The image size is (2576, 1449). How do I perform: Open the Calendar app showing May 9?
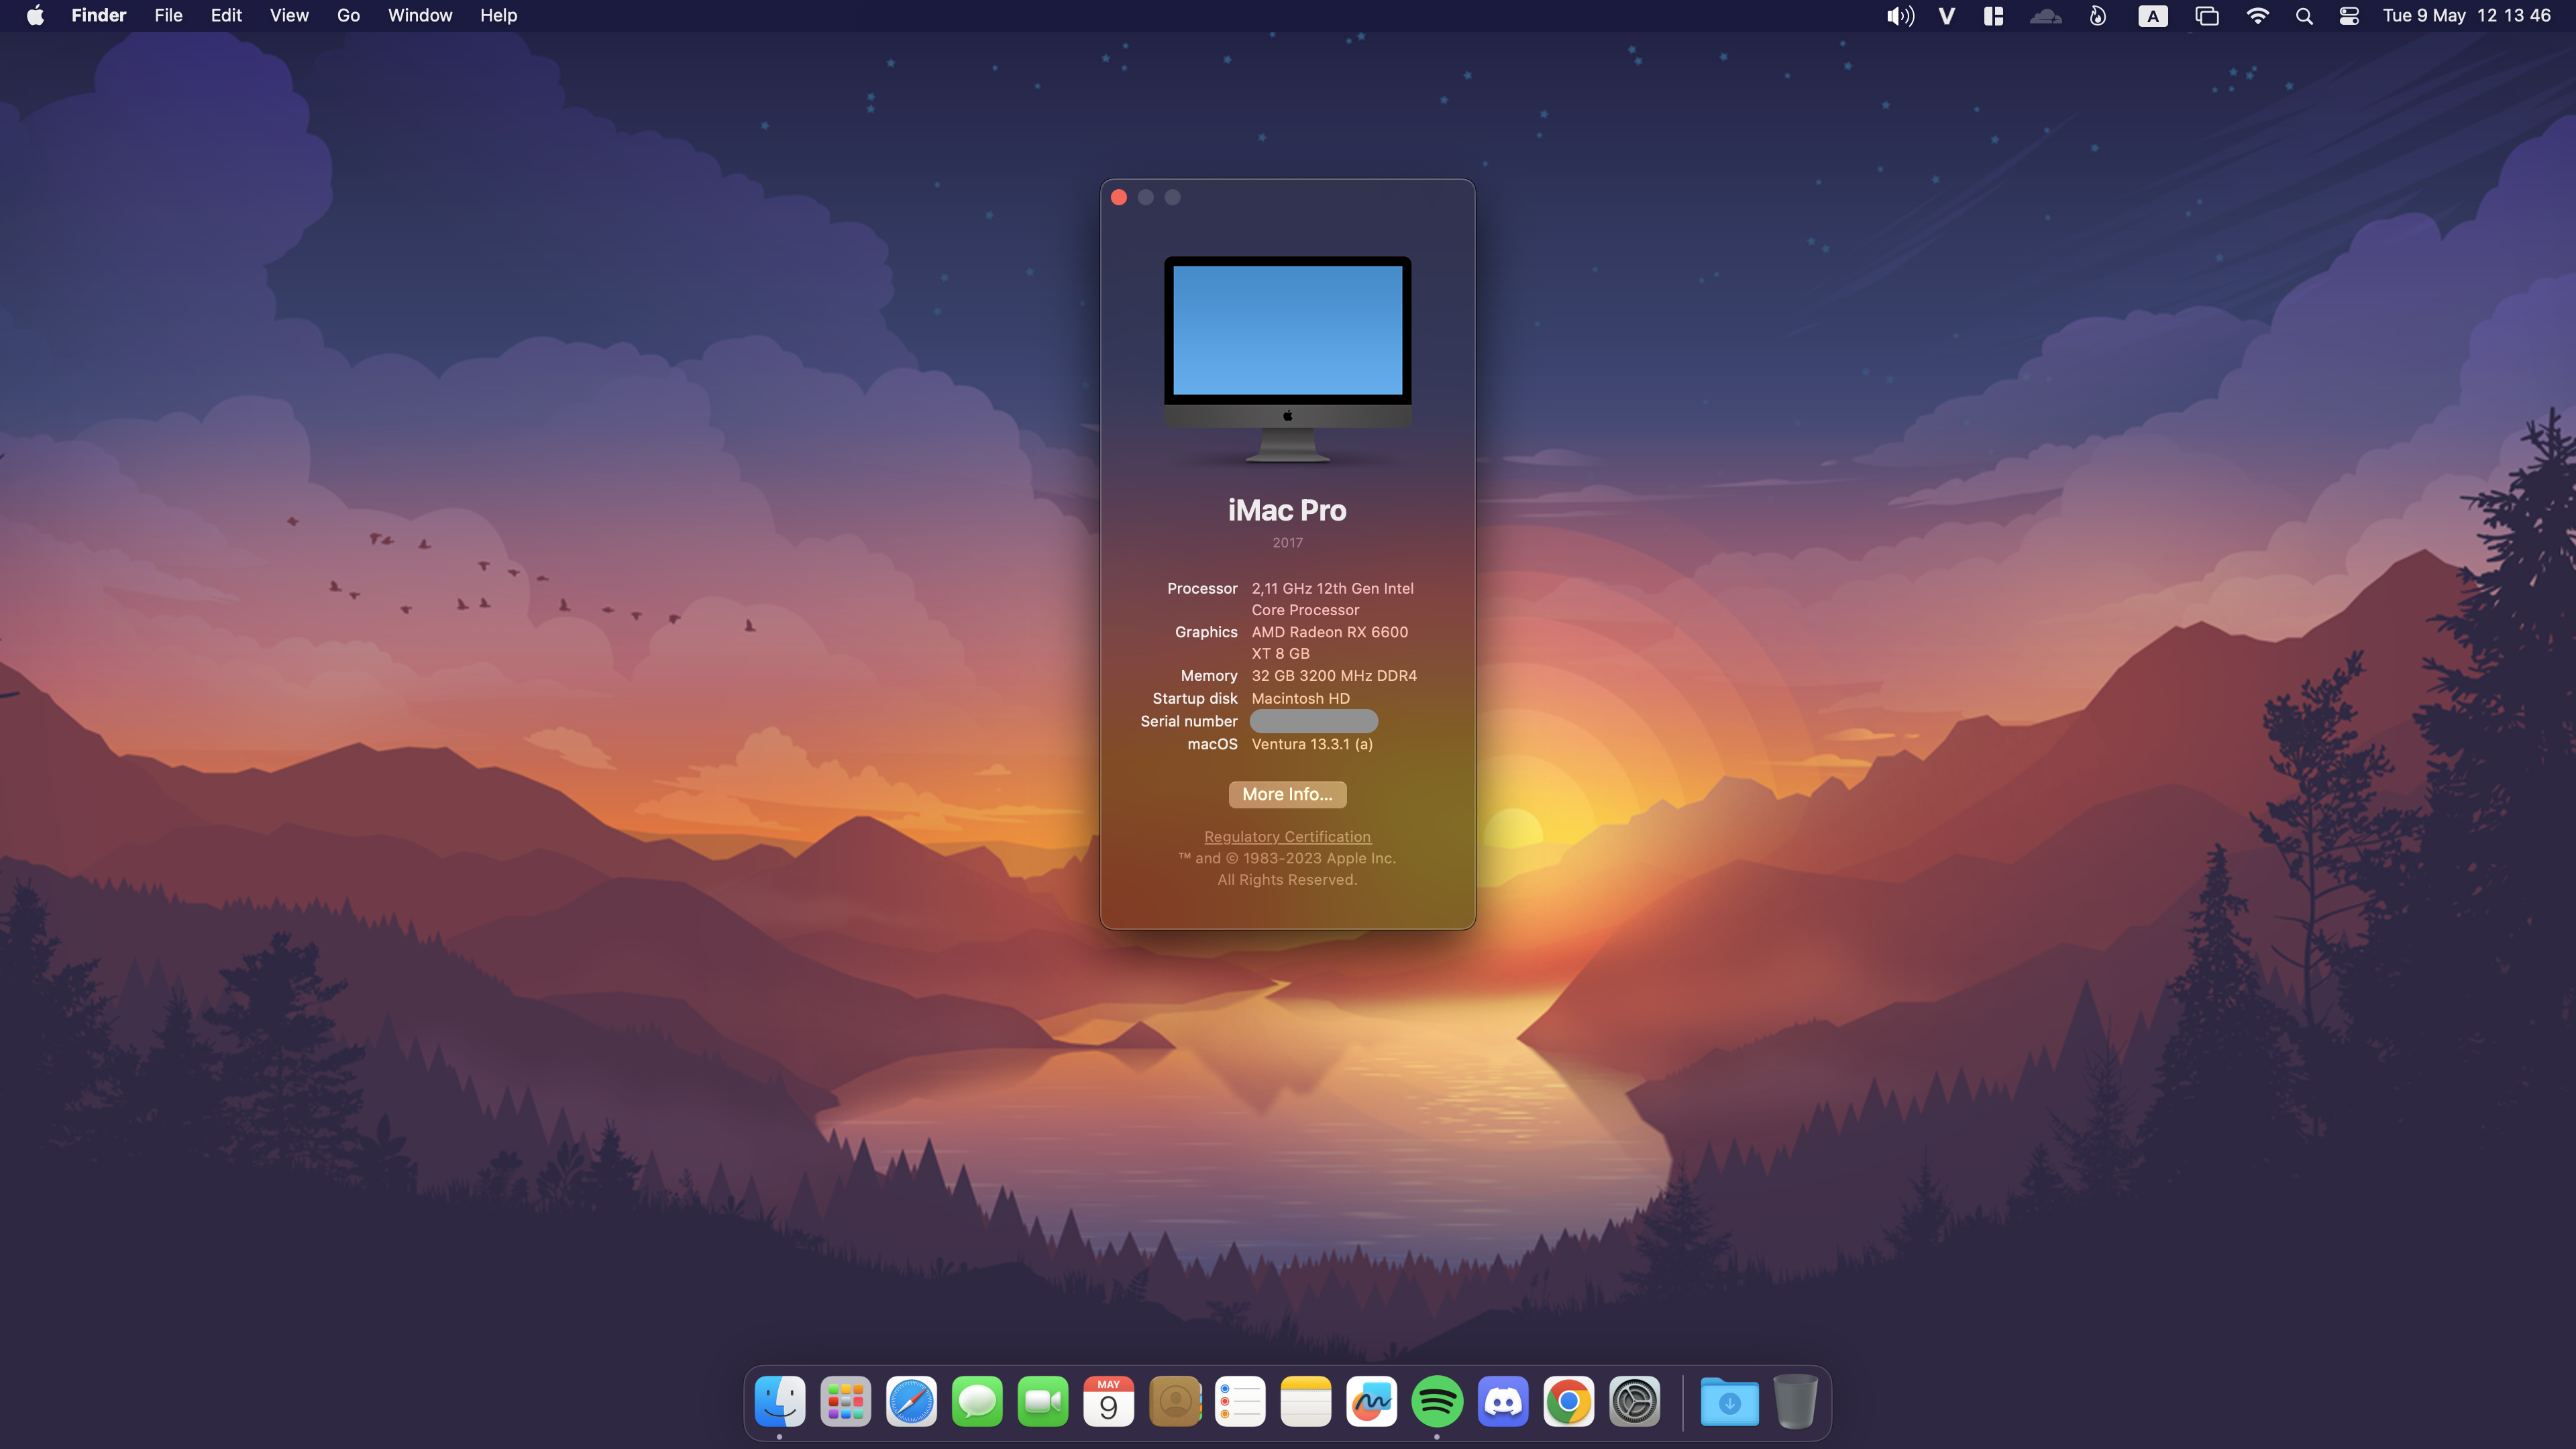pos(1108,1402)
